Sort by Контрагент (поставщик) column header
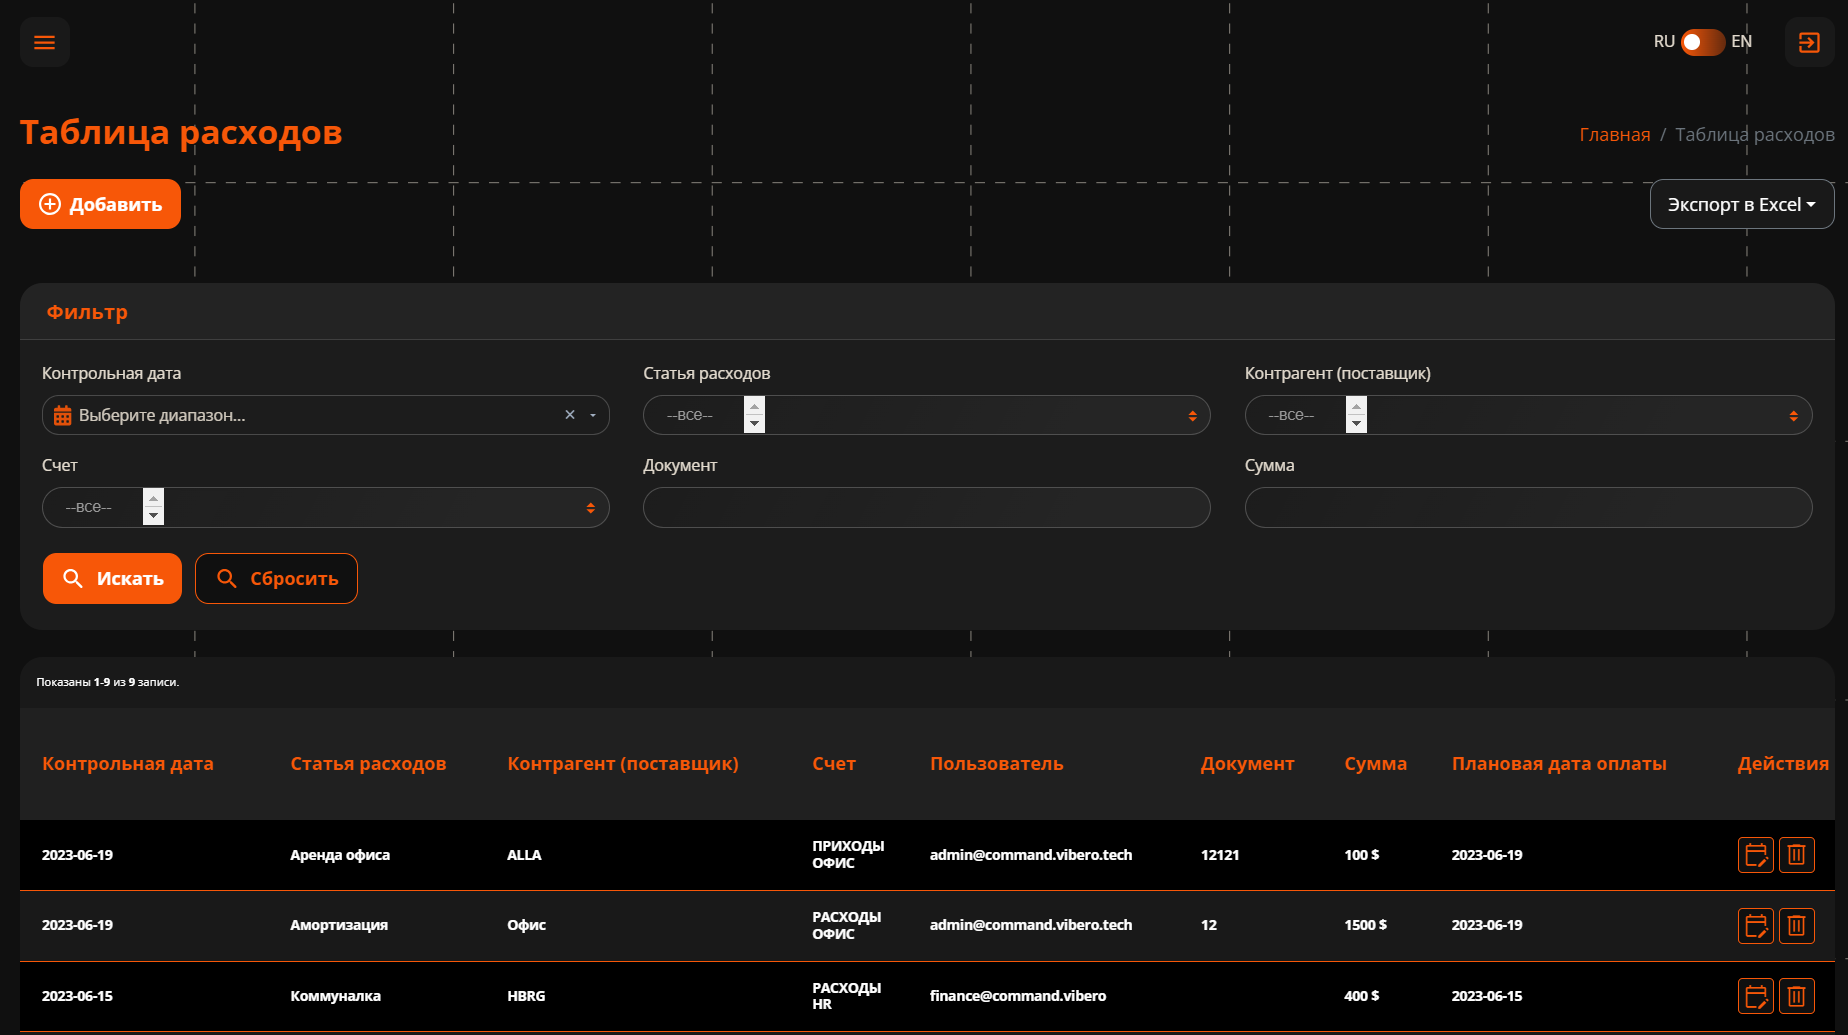Image resolution: width=1848 pixels, height=1035 pixels. tap(623, 763)
